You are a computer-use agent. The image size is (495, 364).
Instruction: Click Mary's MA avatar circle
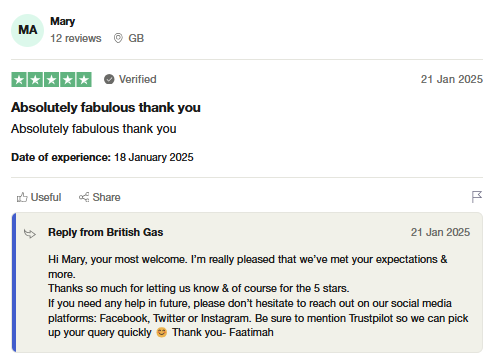pyautogui.click(x=28, y=30)
